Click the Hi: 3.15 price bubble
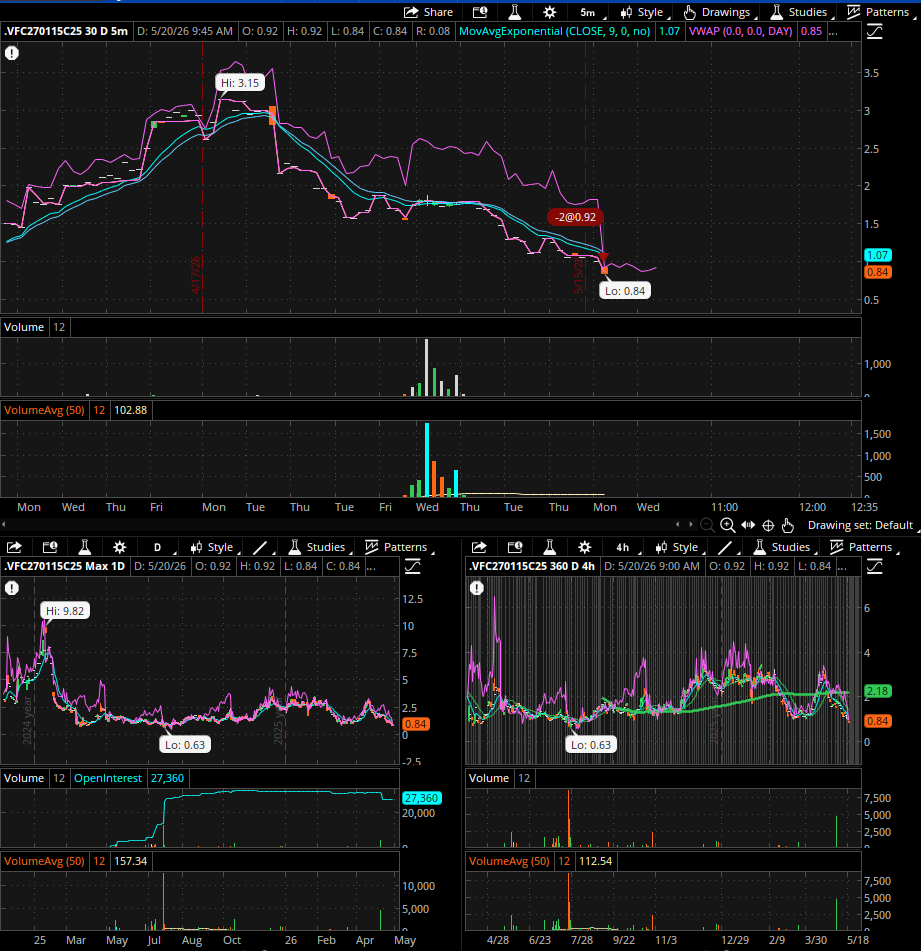The width and height of the screenshot is (921, 951). 240,83
